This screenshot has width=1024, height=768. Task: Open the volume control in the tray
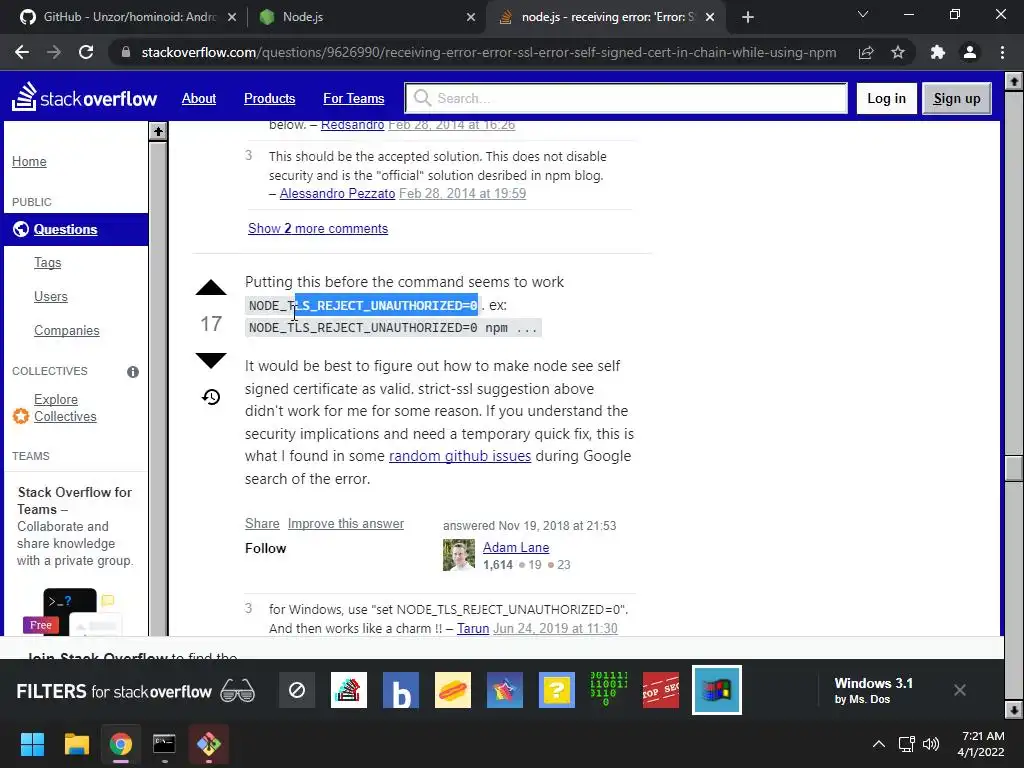tap(931, 744)
